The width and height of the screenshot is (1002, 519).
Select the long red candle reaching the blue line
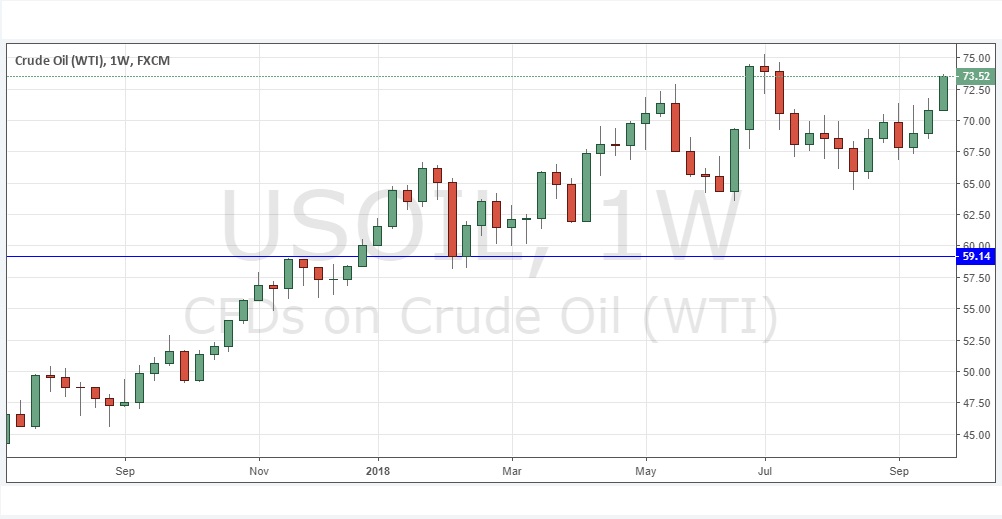(452, 218)
